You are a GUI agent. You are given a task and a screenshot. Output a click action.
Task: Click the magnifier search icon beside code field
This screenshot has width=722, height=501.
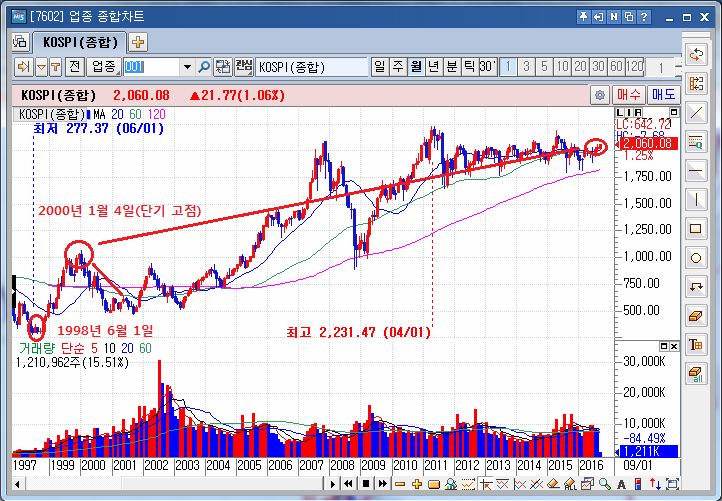click(x=205, y=67)
